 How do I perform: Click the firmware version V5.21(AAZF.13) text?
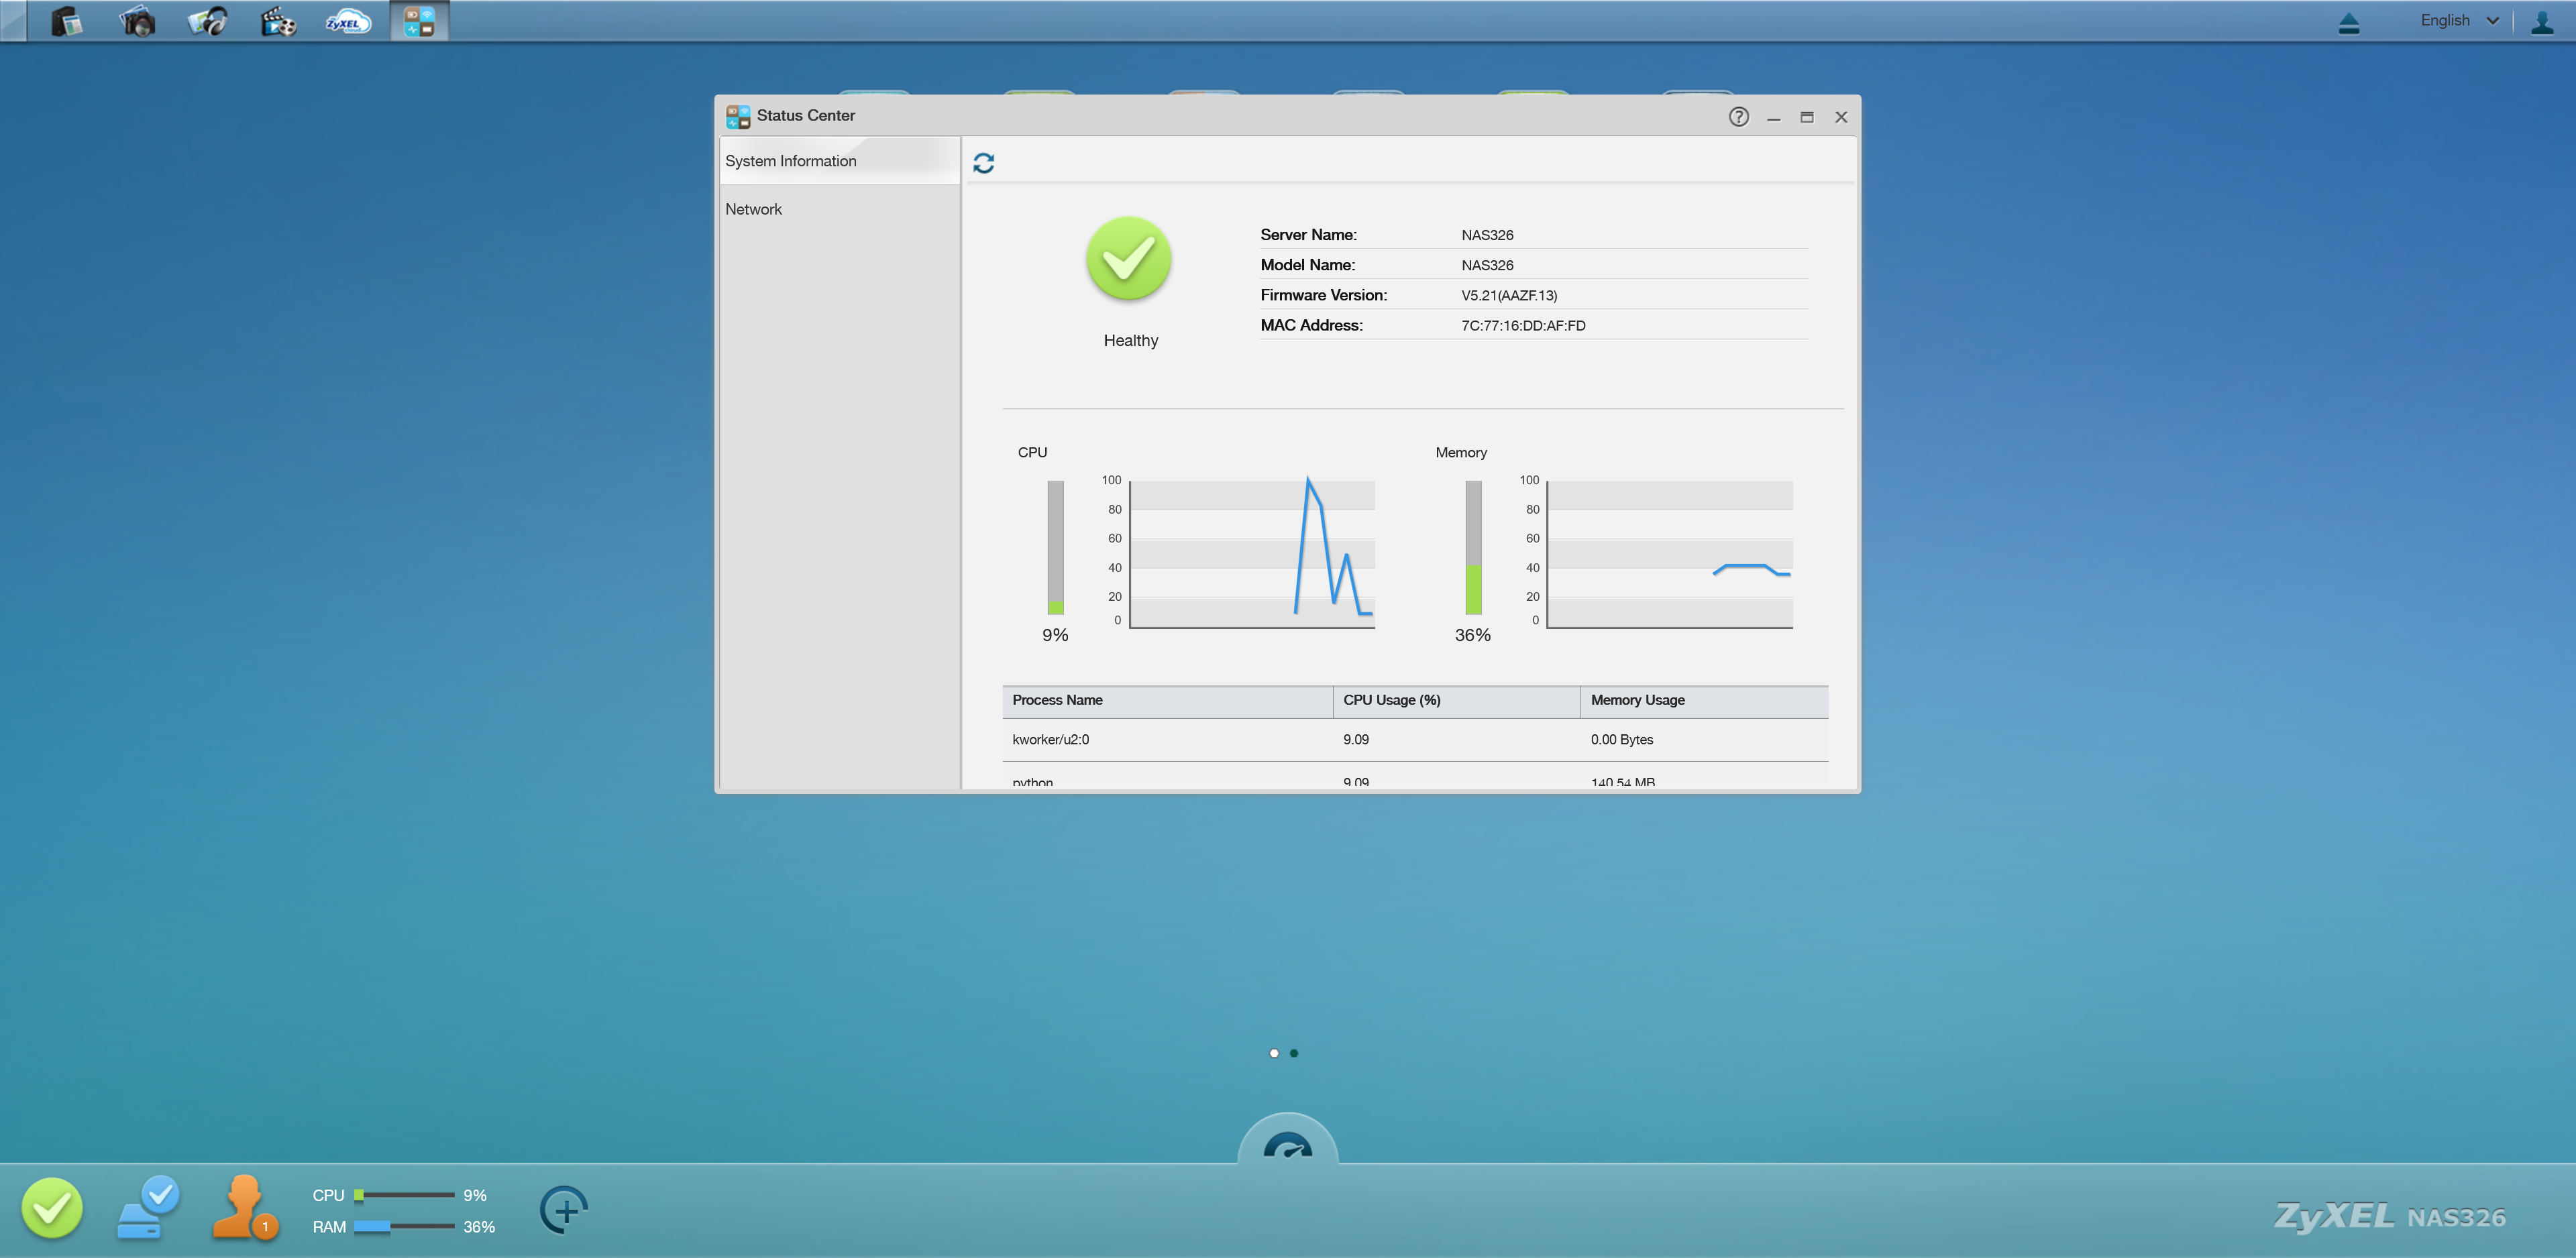1508,295
